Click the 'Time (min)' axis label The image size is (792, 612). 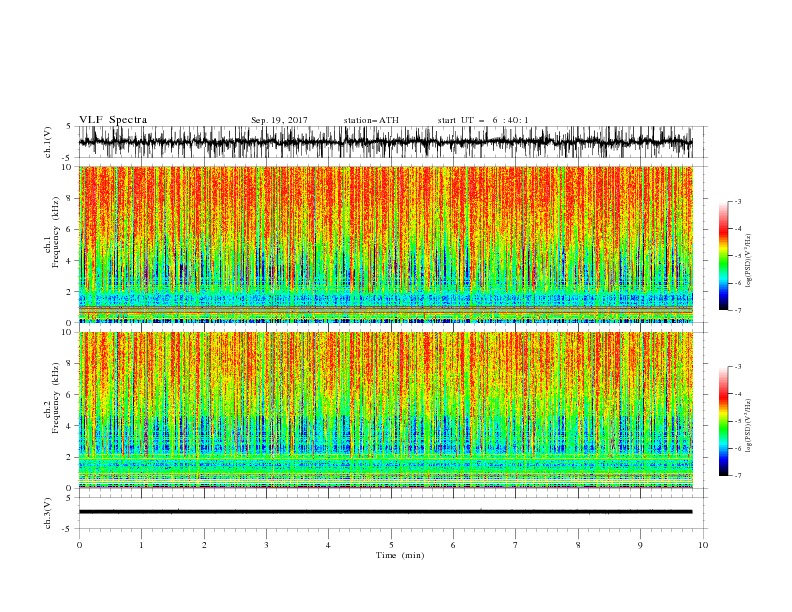[400, 555]
